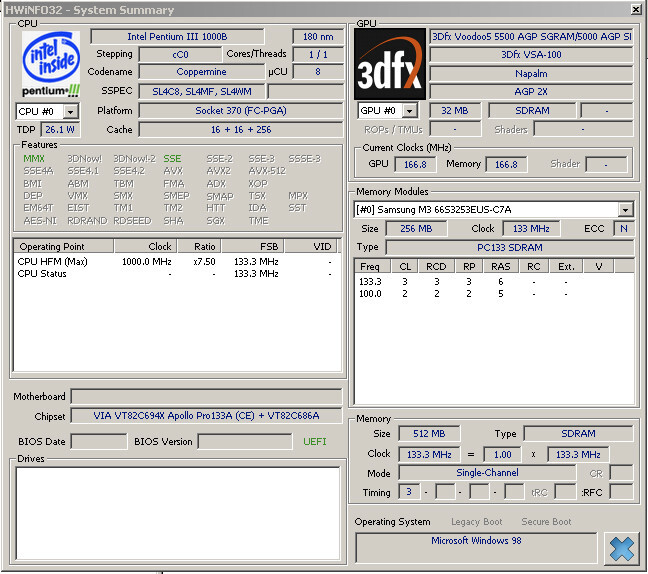Image resolution: width=648 pixels, height=574 pixels.
Task: Click the RCD column header
Action: click(x=436, y=267)
